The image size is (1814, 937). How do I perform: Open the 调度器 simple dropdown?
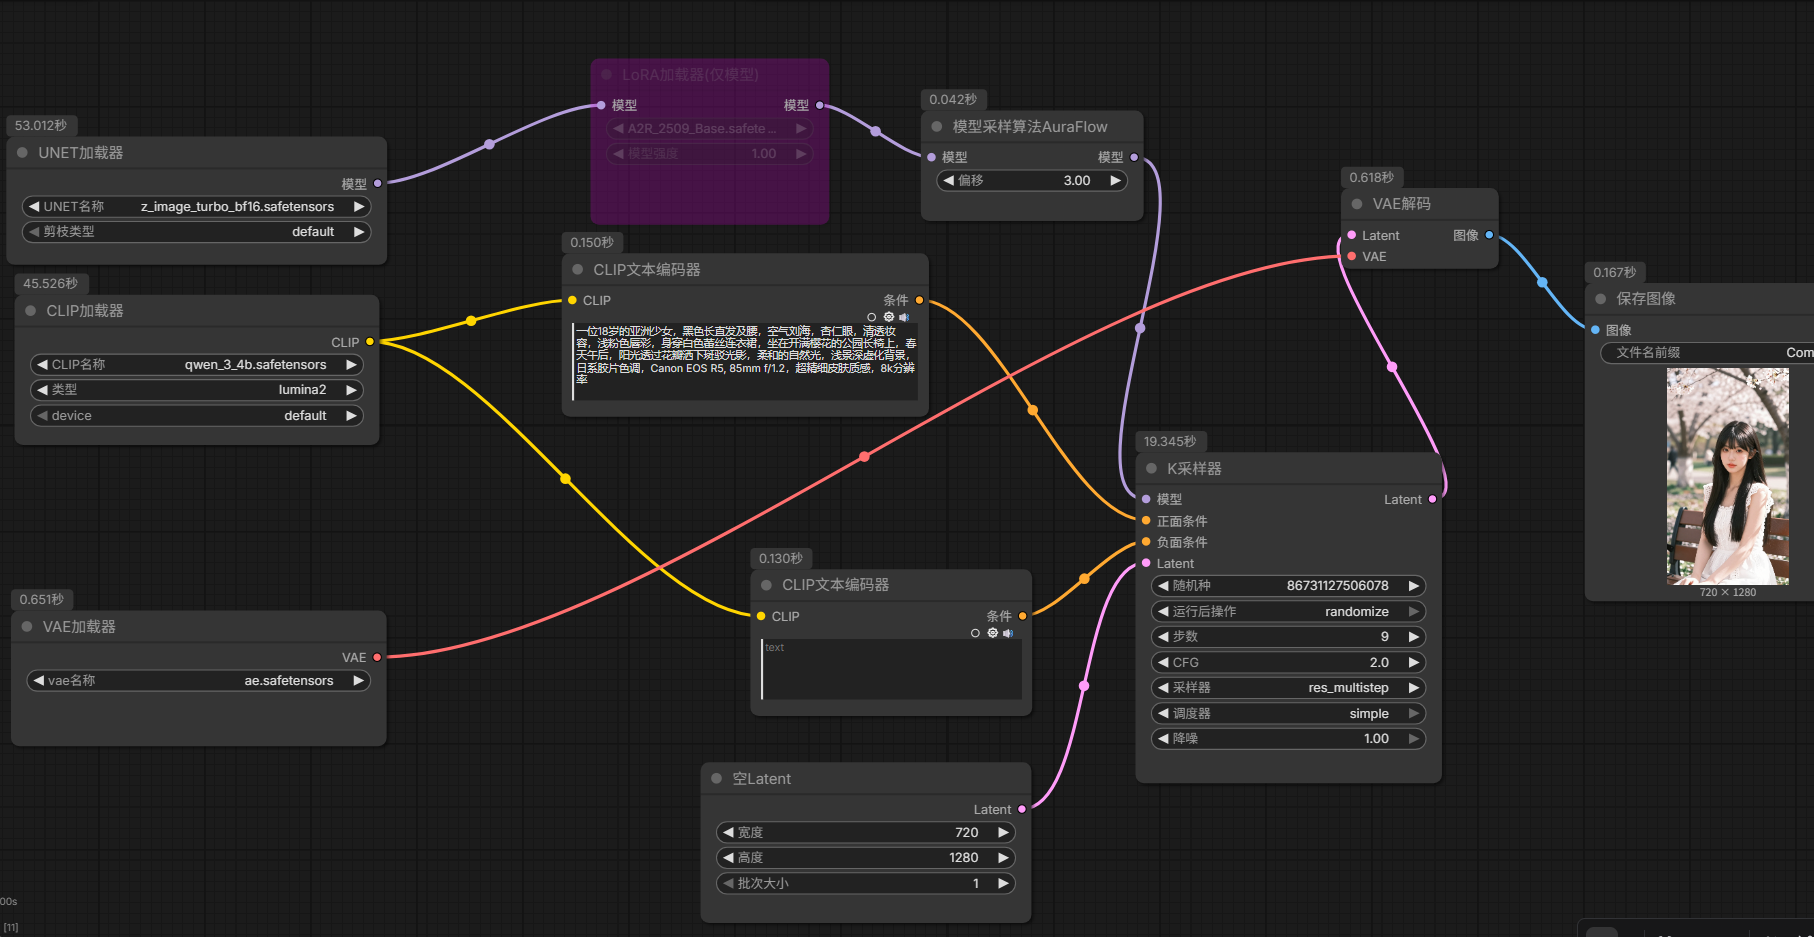pos(1288,714)
